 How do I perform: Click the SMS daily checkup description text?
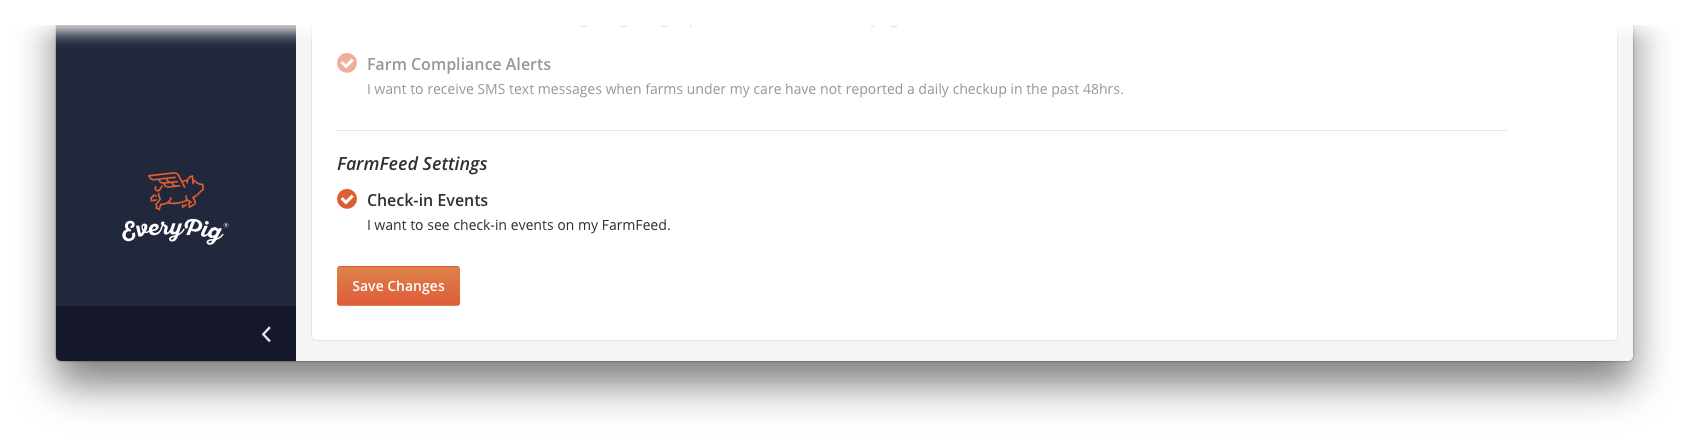745,89
